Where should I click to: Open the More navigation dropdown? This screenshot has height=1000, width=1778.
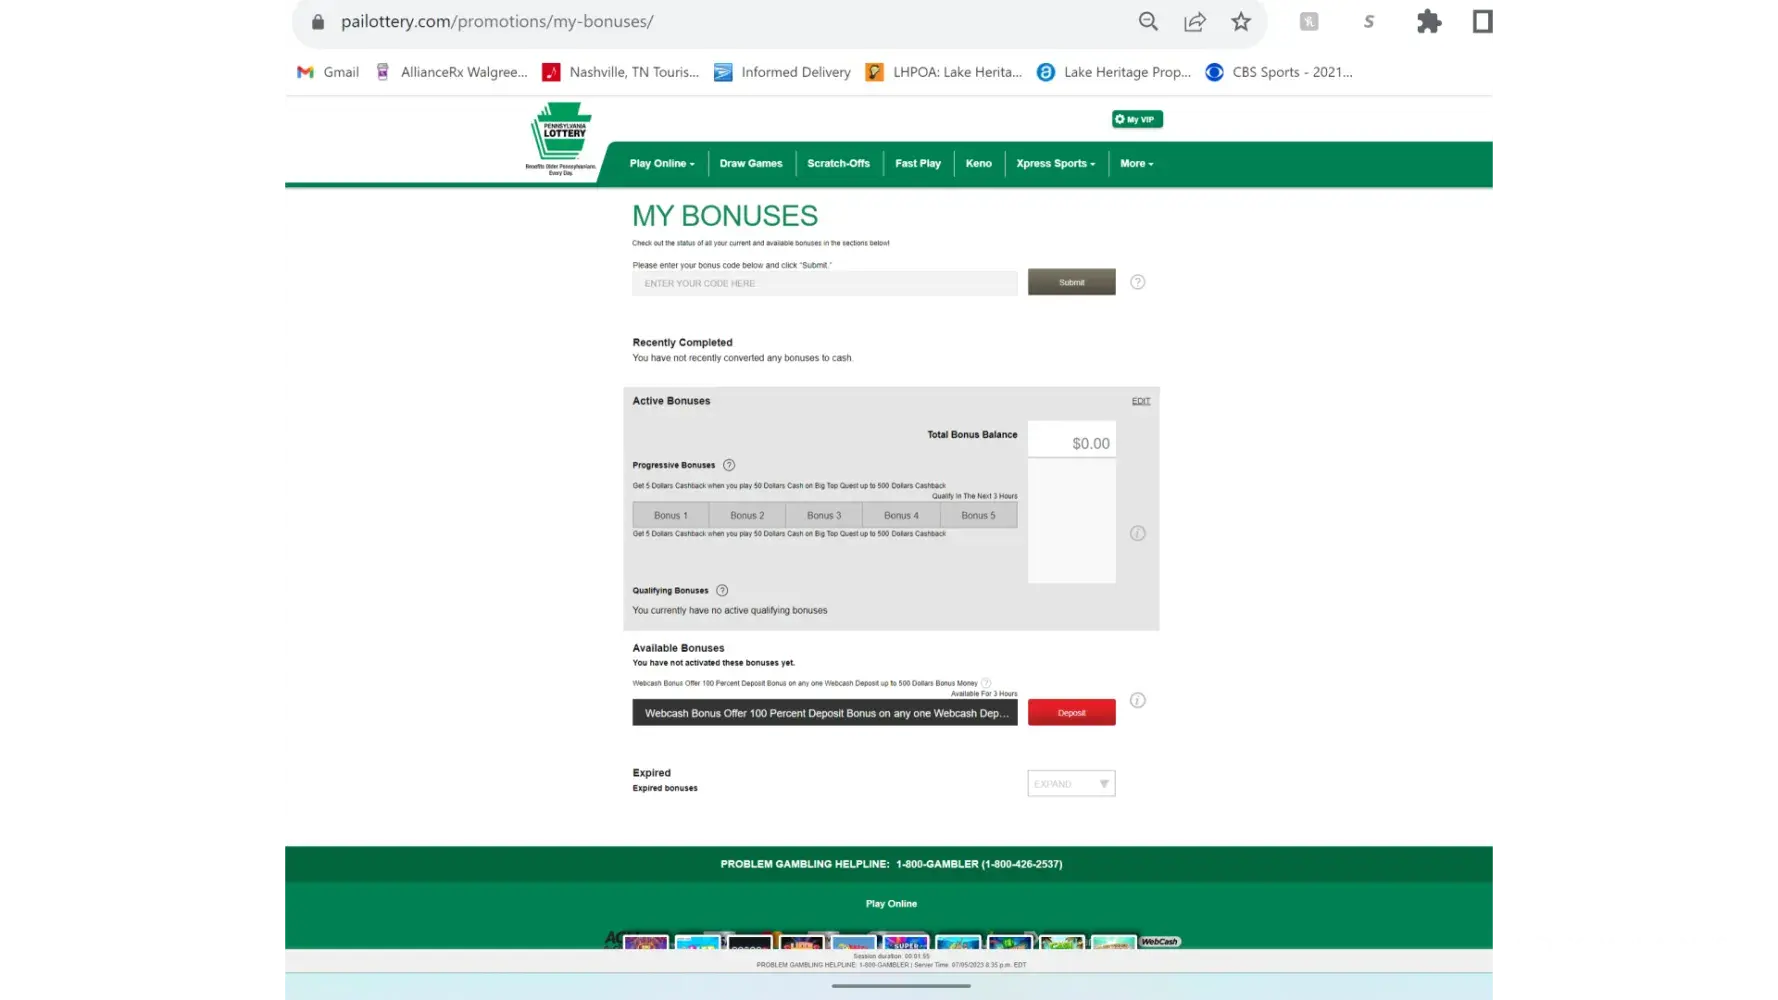click(x=1136, y=163)
